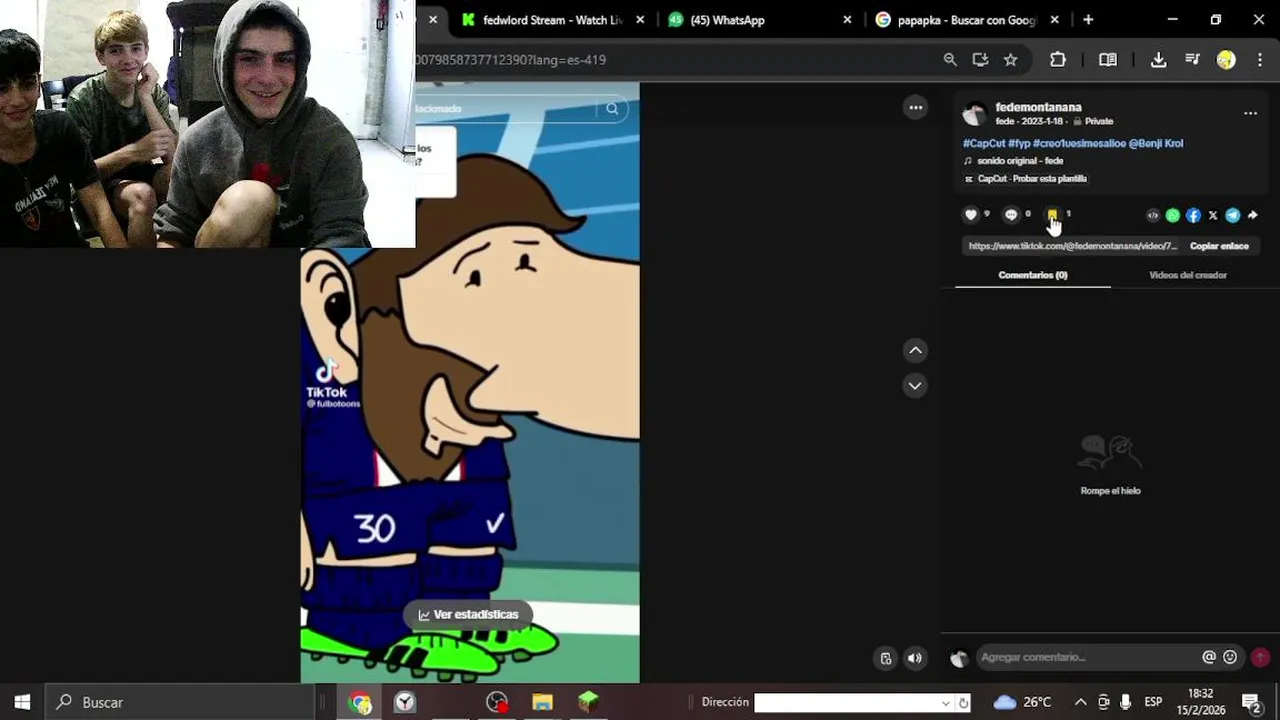
Task: Open the Windows Start menu
Action: tap(22, 702)
